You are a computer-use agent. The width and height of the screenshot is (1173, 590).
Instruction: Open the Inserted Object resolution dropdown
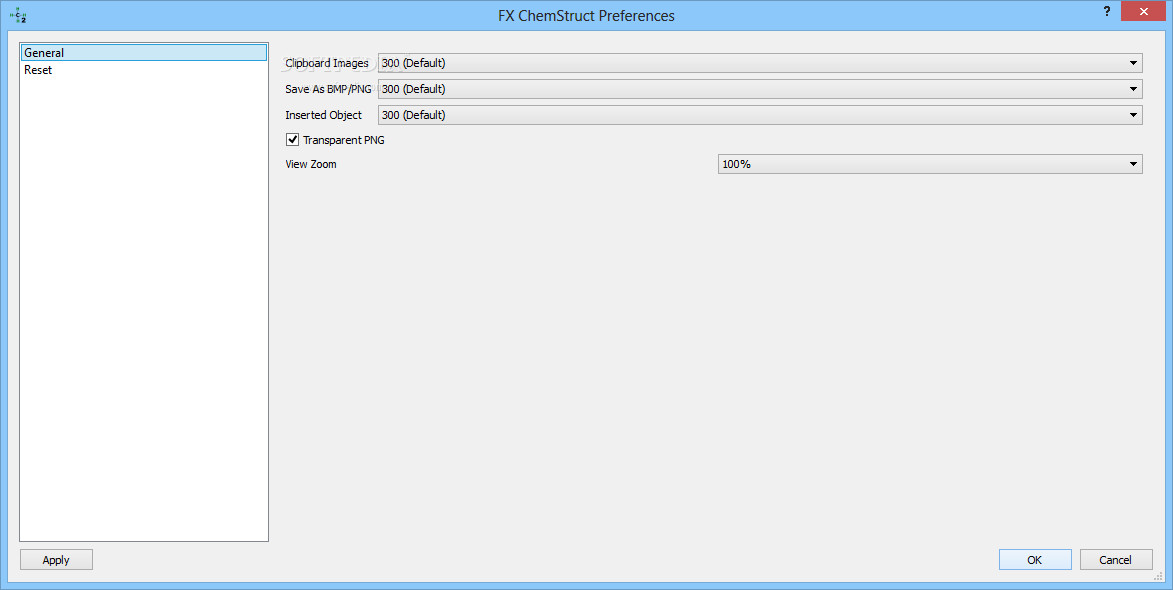(x=760, y=115)
